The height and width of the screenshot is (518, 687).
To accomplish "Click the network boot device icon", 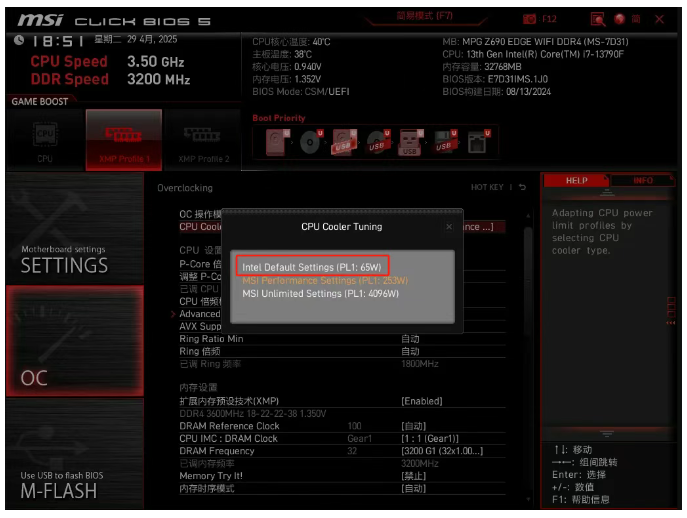I will click(x=478, y=142).
